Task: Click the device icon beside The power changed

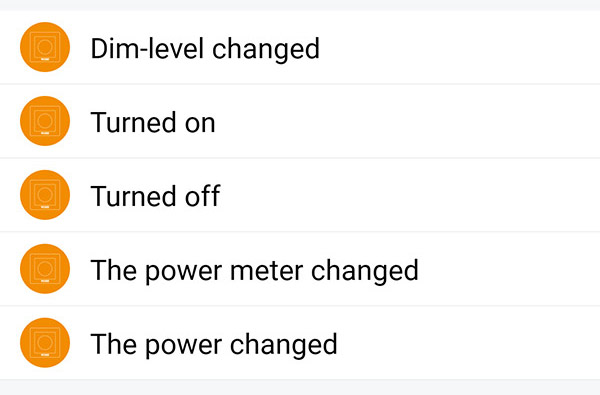Action: point(45,343)
